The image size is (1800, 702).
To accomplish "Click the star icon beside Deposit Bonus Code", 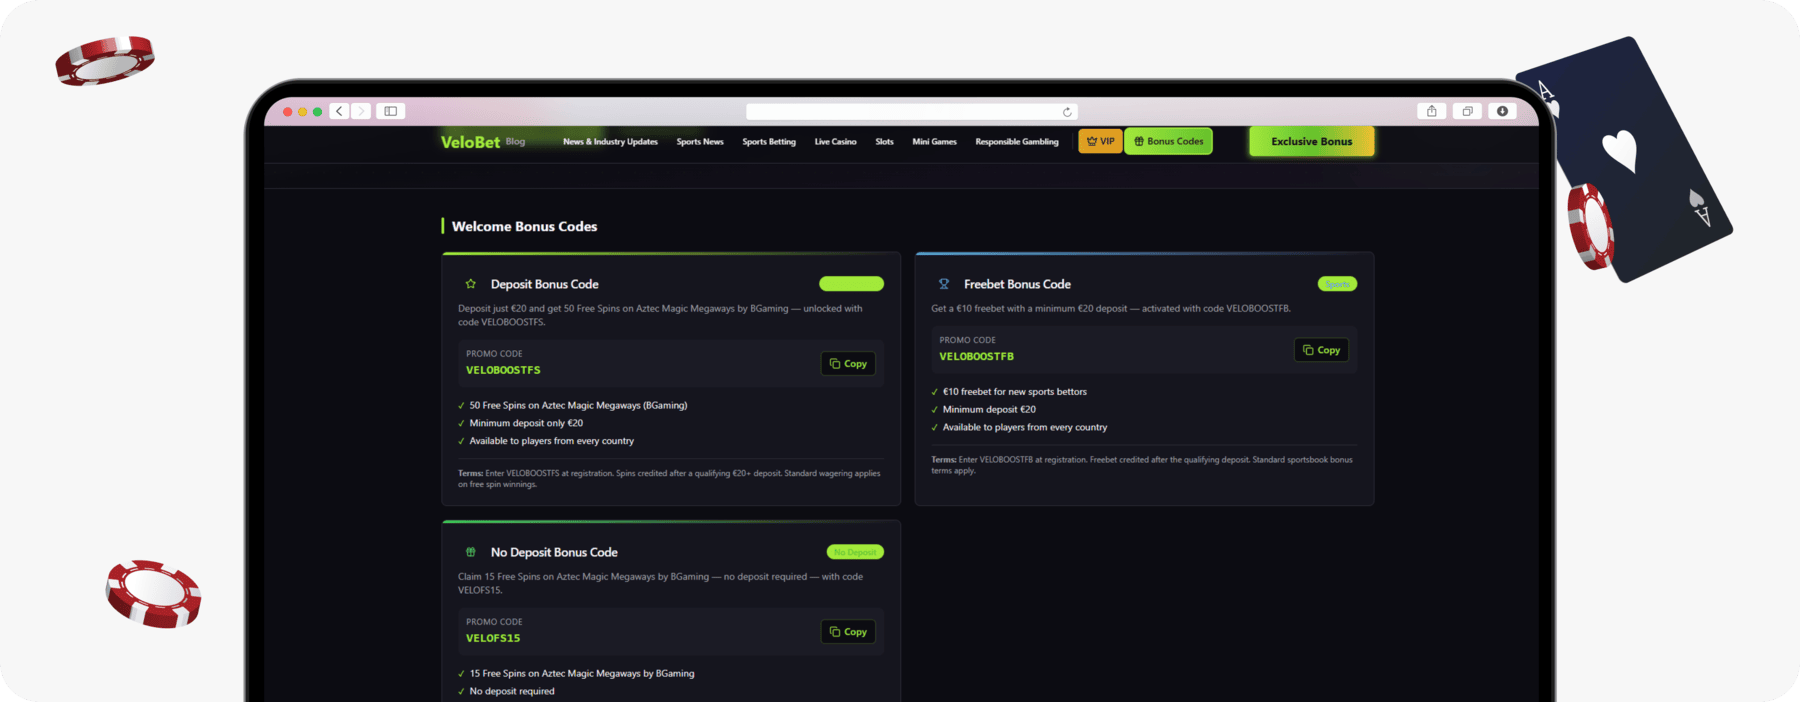I will 471,284.
